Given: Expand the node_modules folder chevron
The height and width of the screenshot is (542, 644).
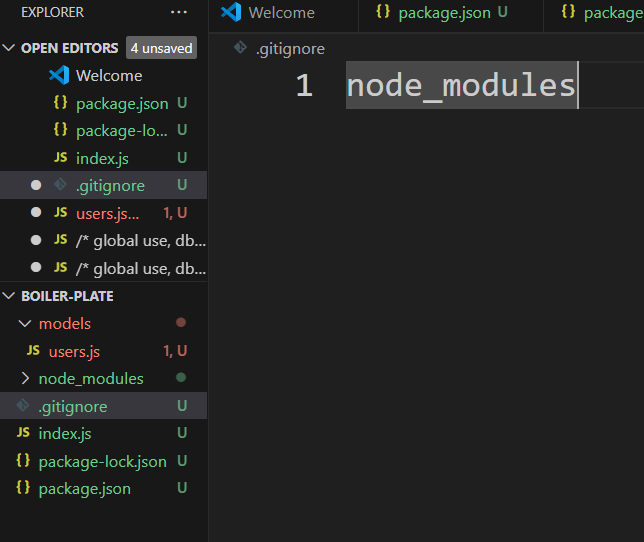Looking at the screenshot, I should [25, 378].
